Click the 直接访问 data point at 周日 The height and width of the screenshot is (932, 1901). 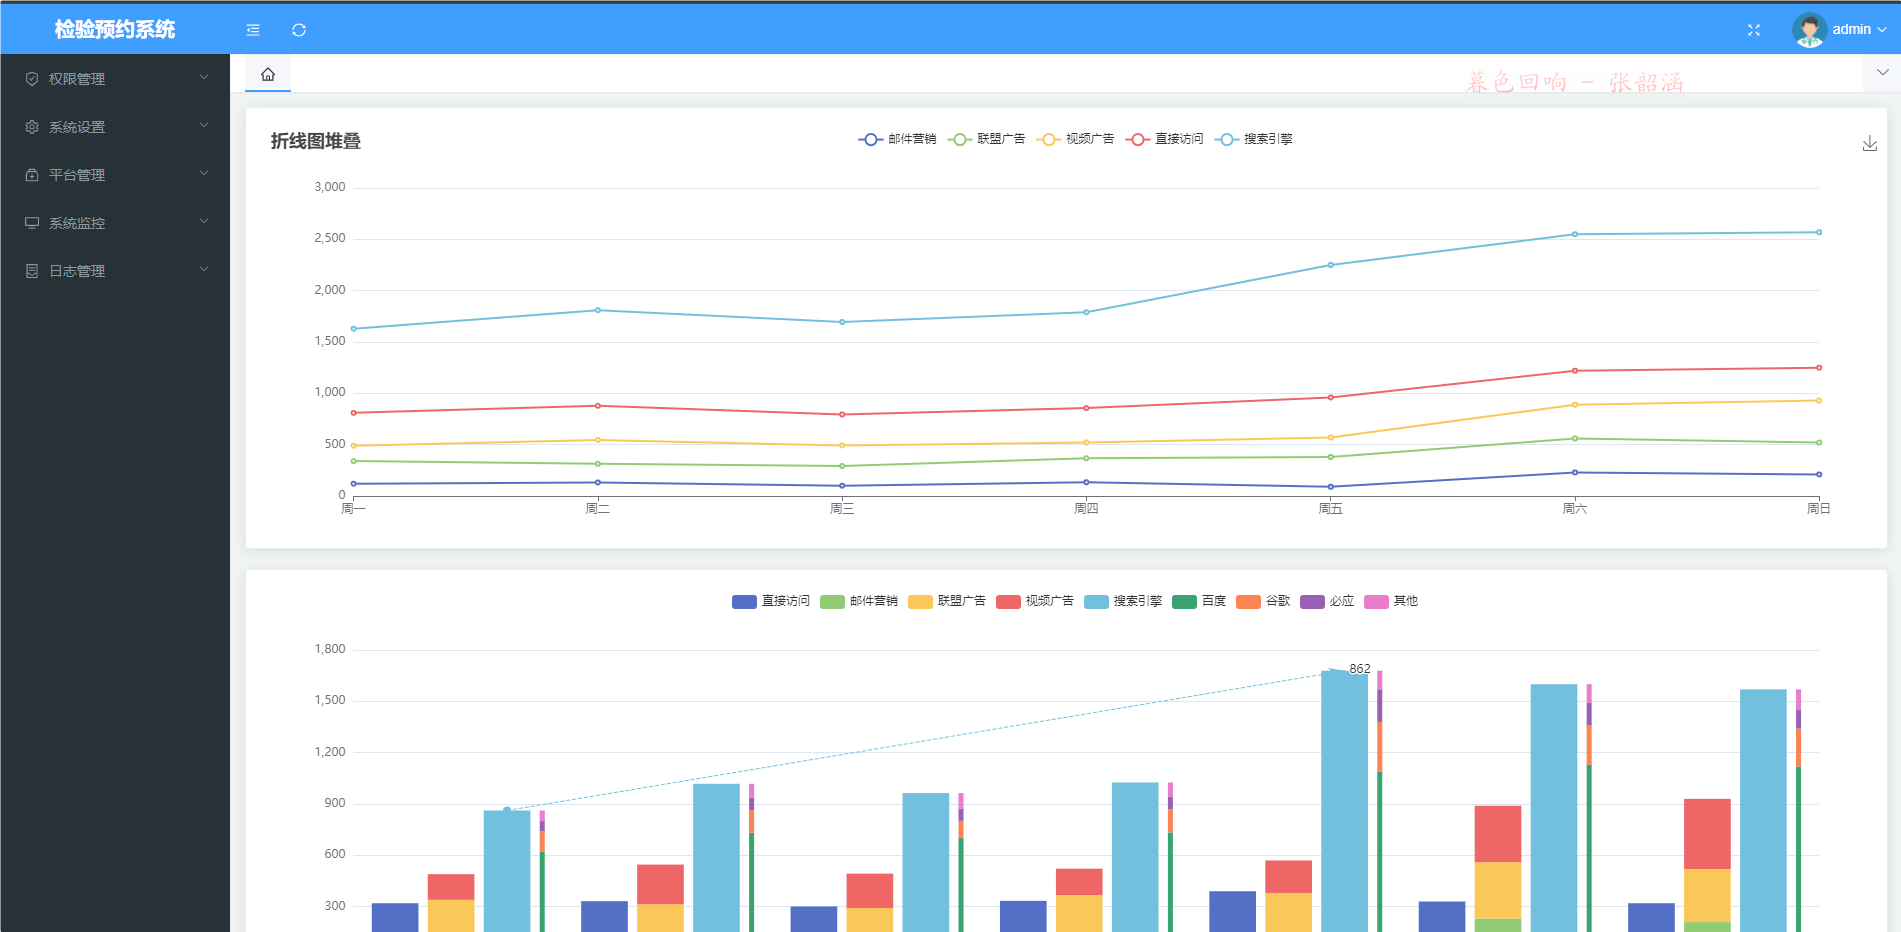pyautogui.click(x=1819, y=368)
